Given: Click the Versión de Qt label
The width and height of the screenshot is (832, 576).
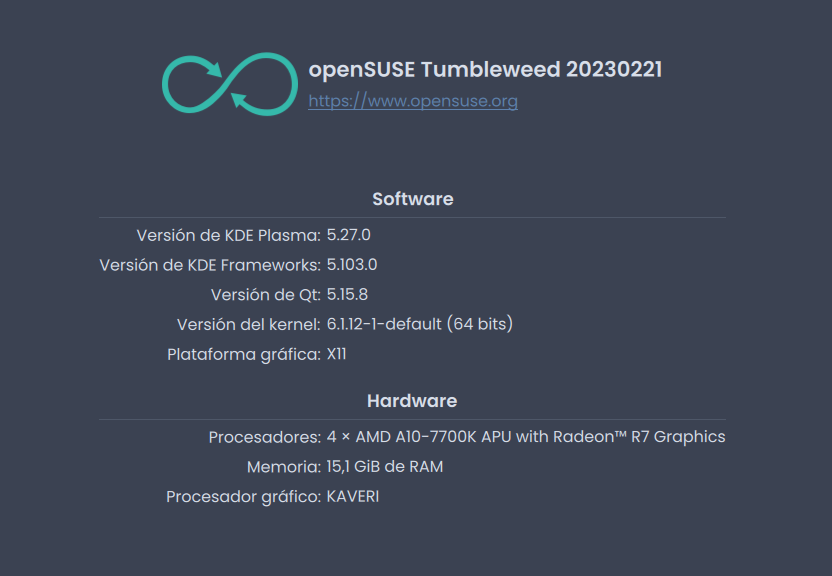Looking at the screenshot, I should (266, 295).
